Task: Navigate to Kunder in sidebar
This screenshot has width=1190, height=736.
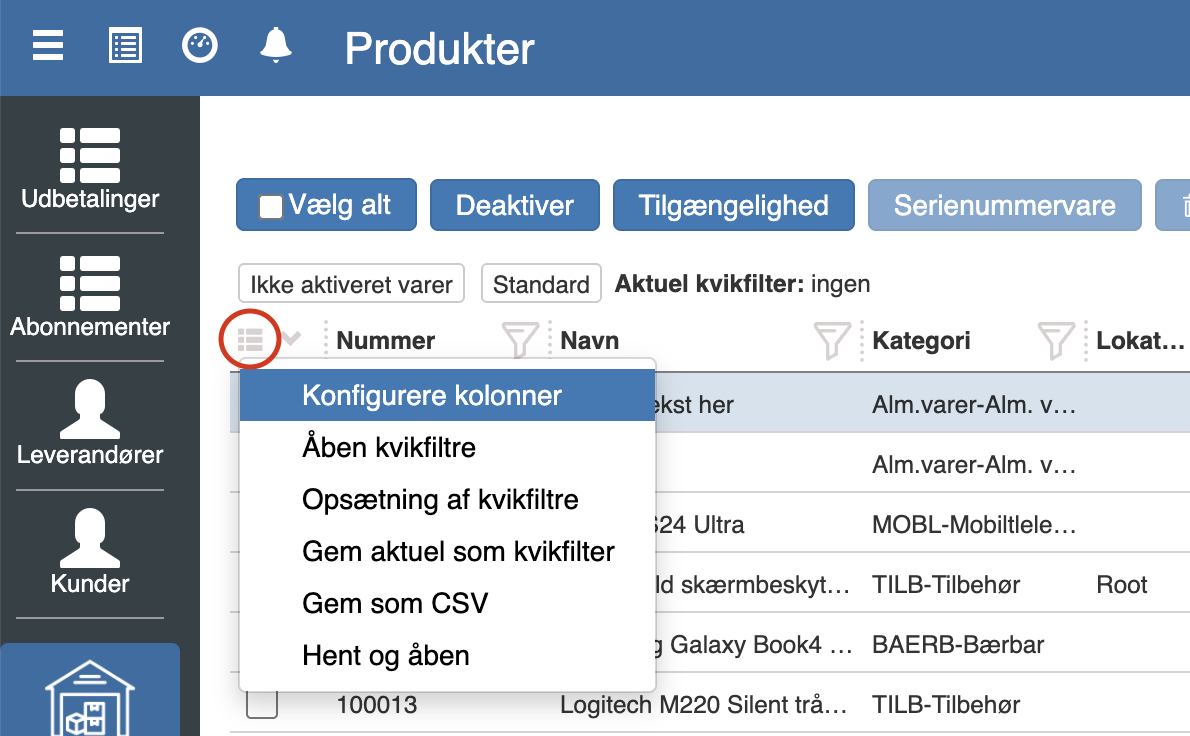Action: click(90, 553)
